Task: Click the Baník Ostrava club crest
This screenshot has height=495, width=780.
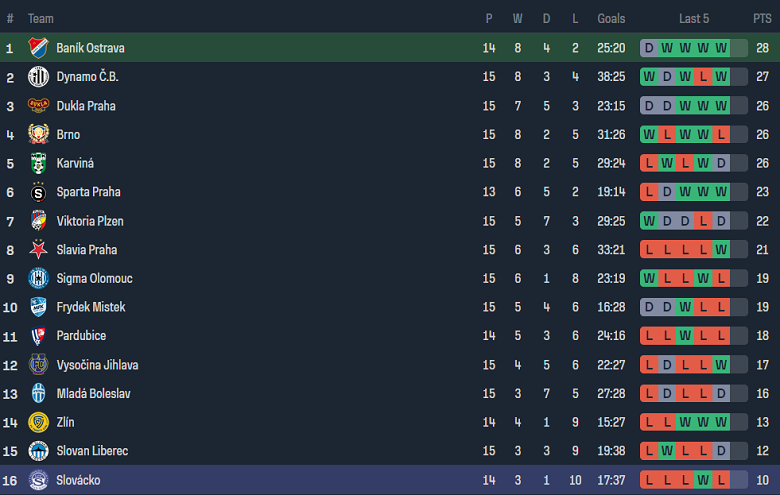Action: tap(38, 48)
